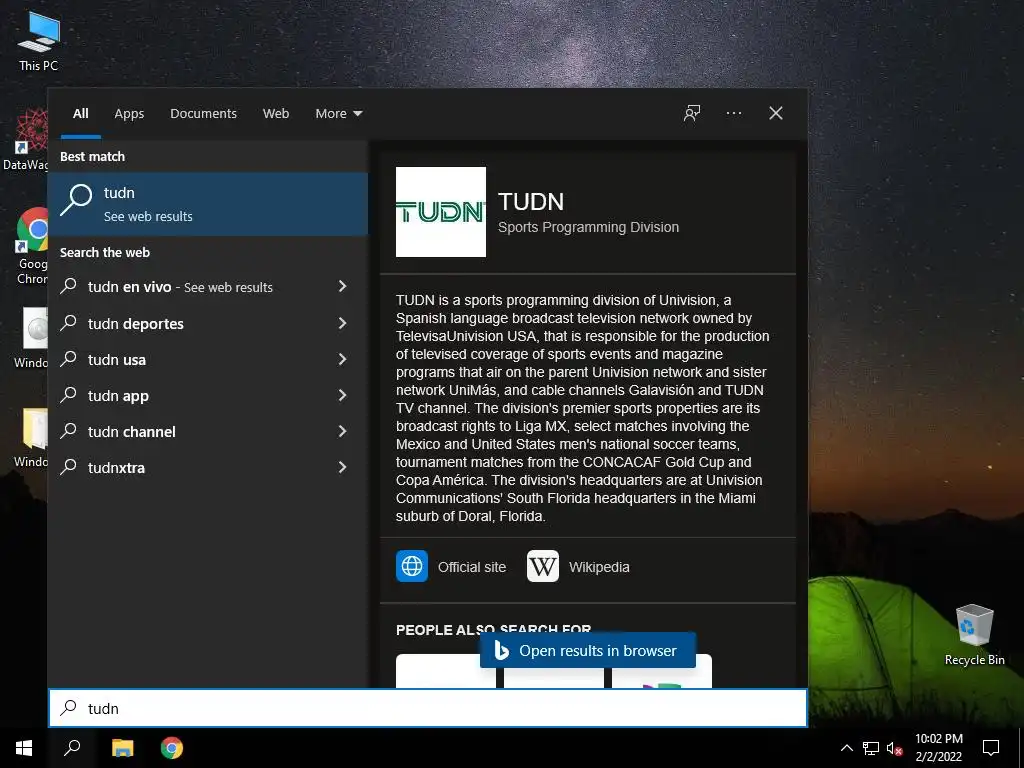Viewport: 1024px width, 768px height.
Task: Click the magnifier icon beside tudn en vivo
Action: pos(69,285)
